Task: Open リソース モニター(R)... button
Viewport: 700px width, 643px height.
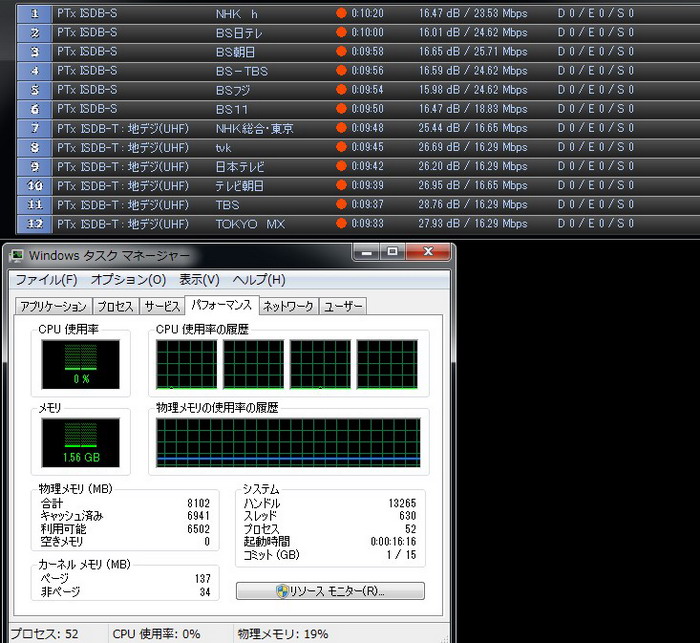Action: coord(330,591)
